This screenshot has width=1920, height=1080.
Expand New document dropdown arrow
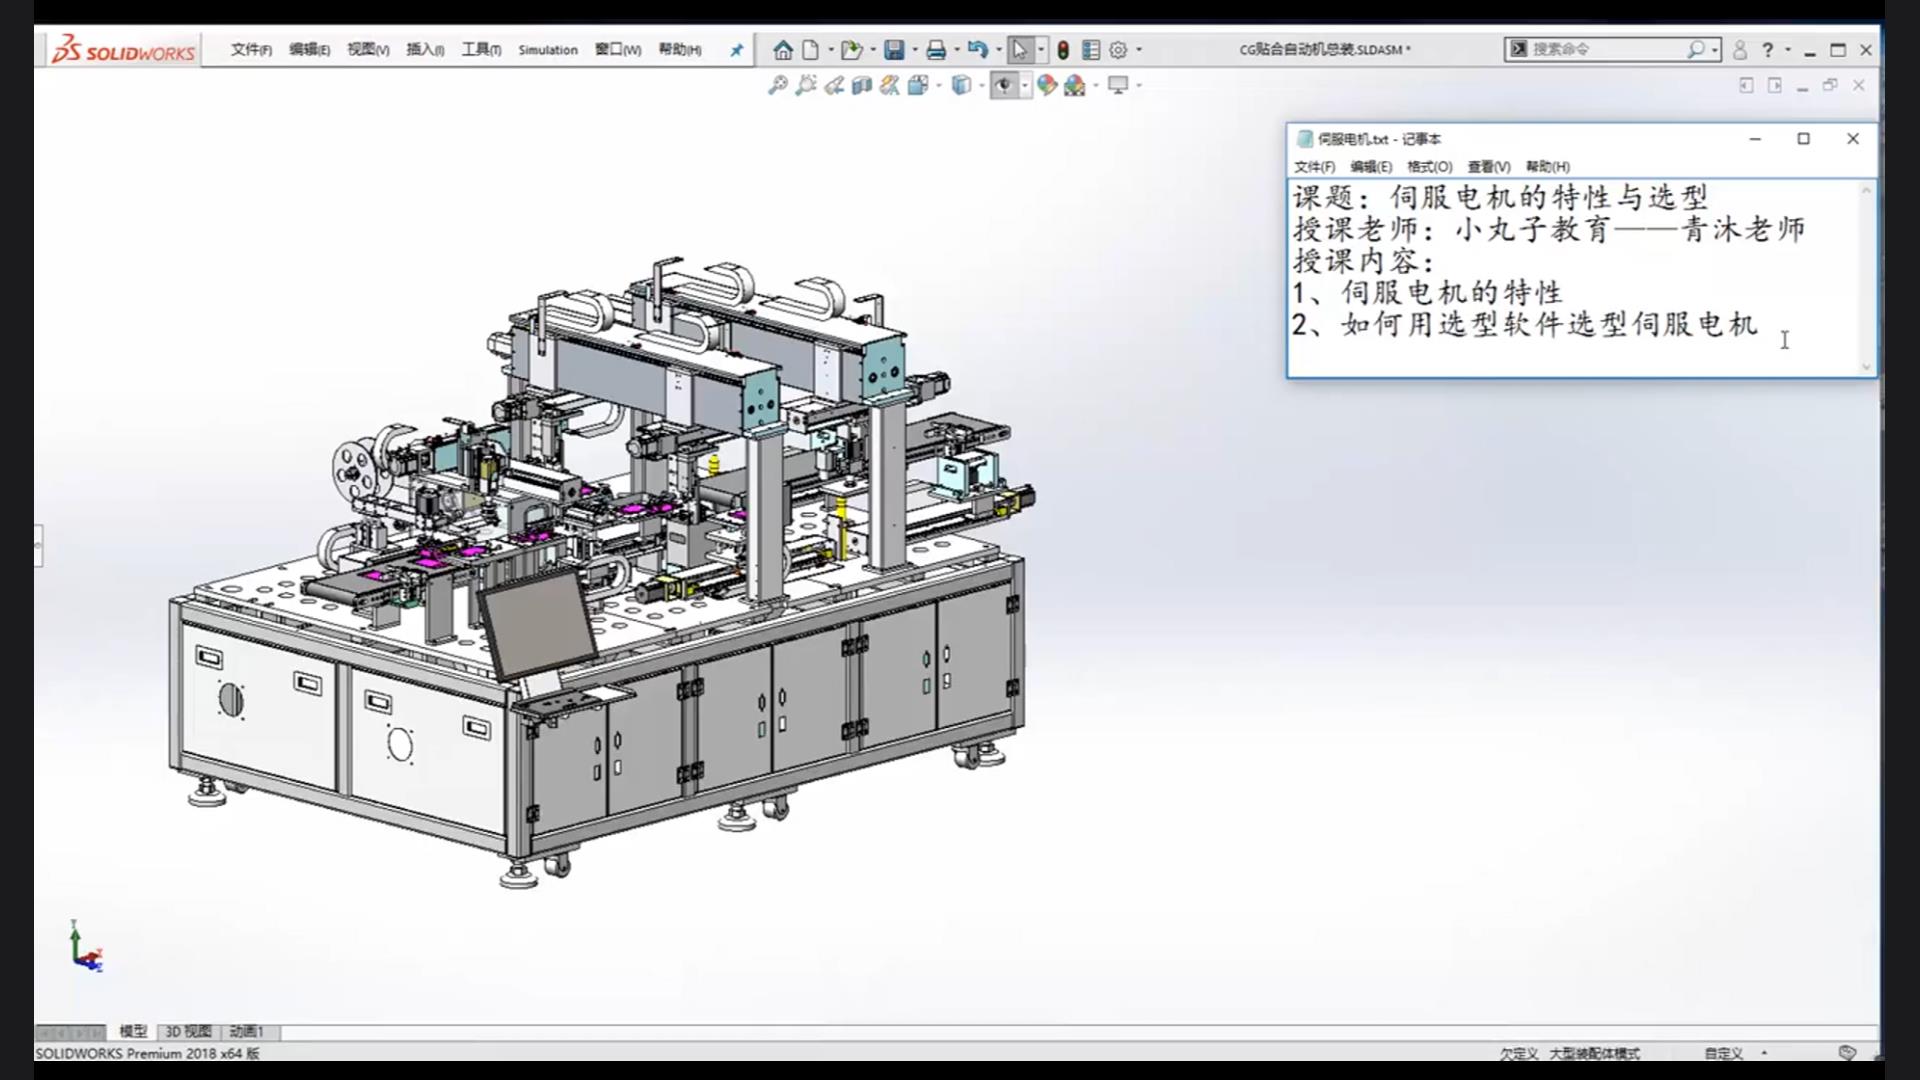click(x=830, y=50)
